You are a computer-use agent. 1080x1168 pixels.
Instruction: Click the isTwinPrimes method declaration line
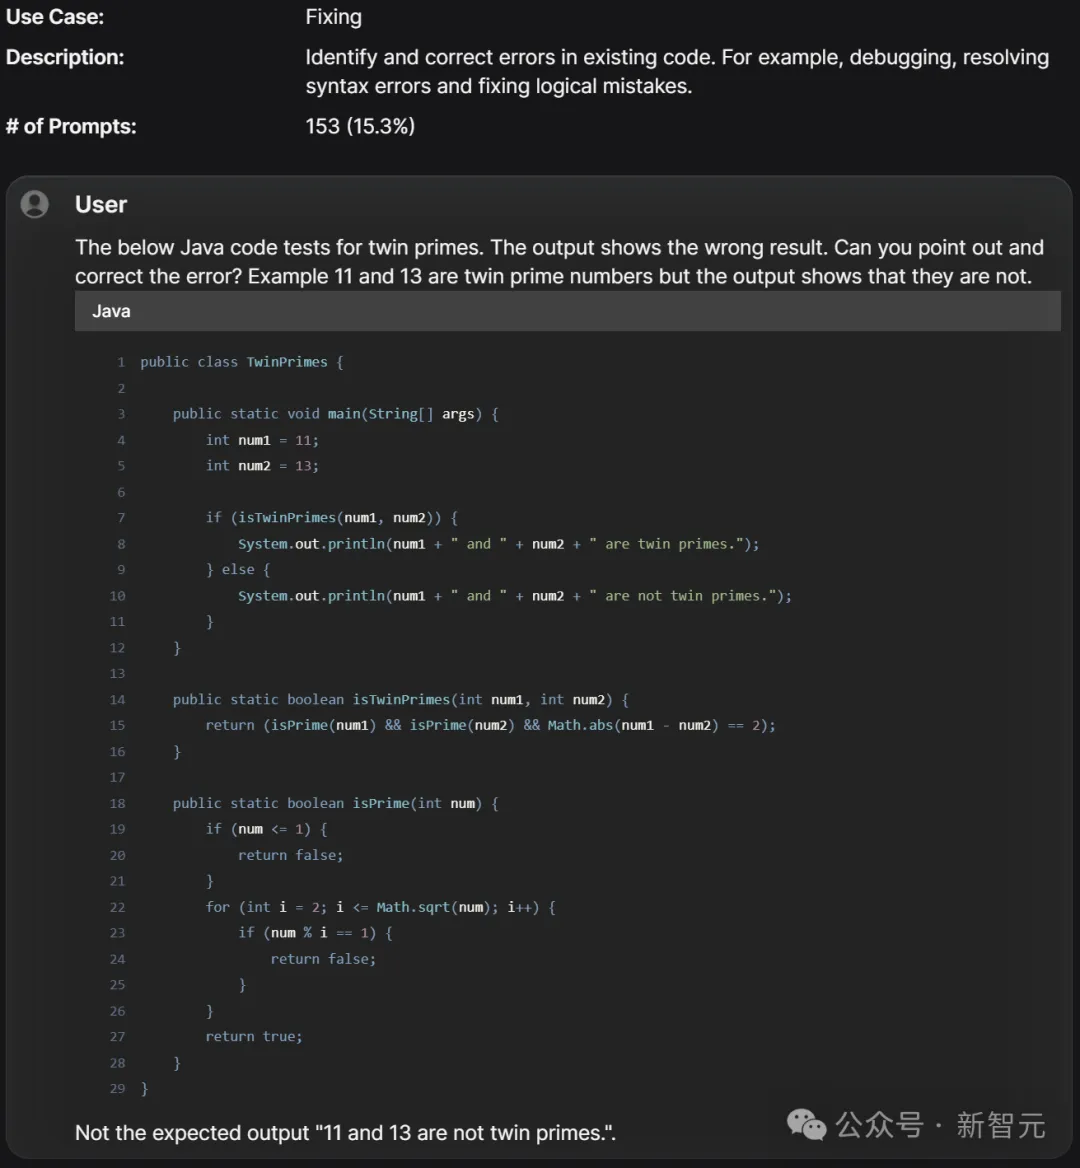point(401,699)
